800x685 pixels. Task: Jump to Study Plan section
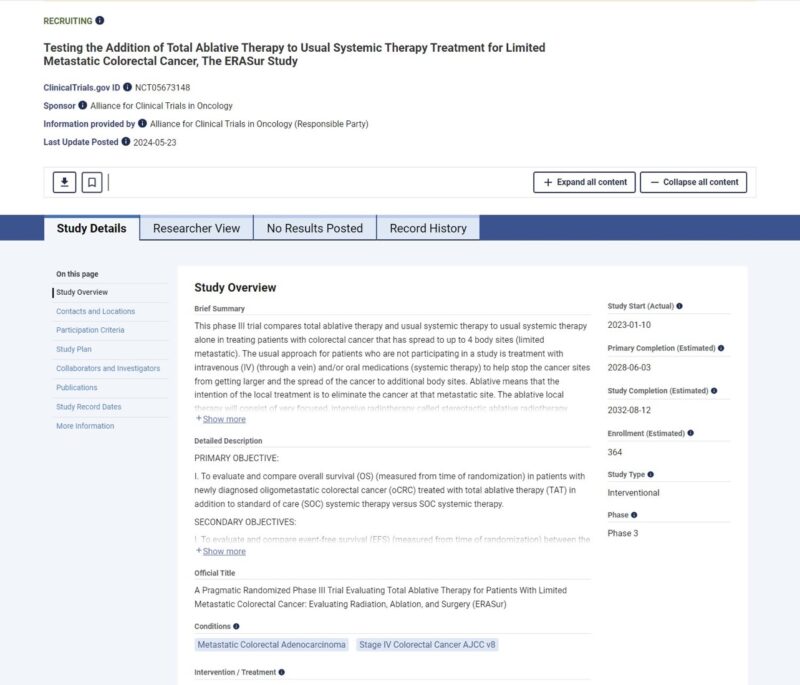click(x=73, y=349)
